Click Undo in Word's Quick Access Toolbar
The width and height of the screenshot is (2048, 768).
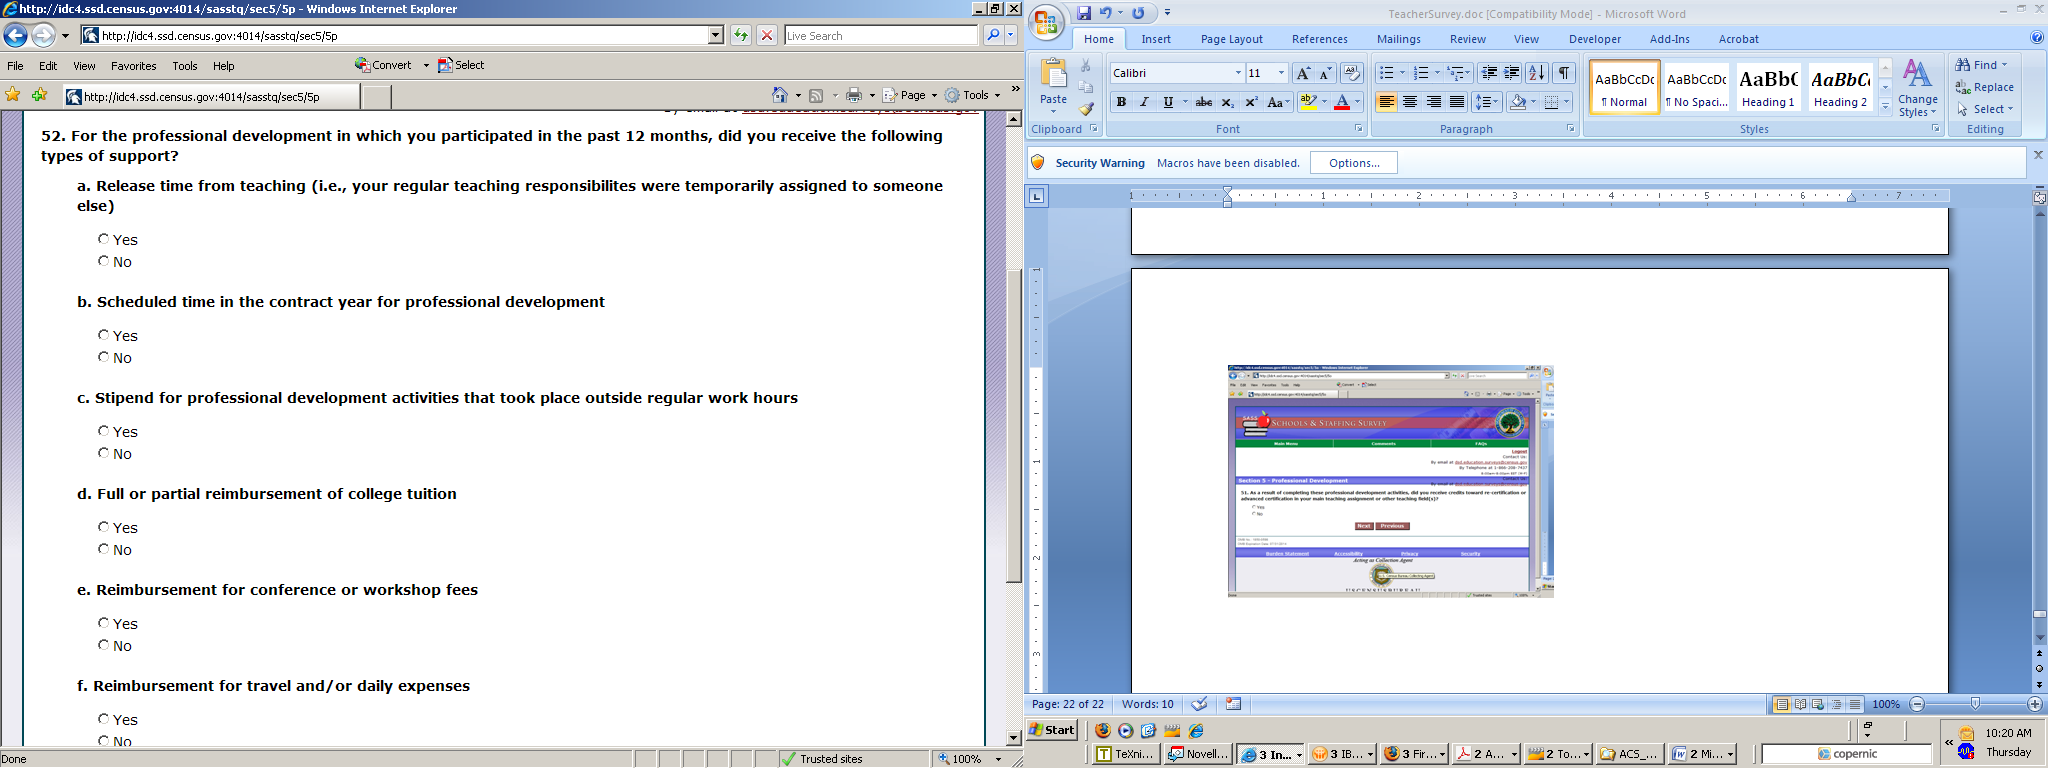tap(1106, 13)
